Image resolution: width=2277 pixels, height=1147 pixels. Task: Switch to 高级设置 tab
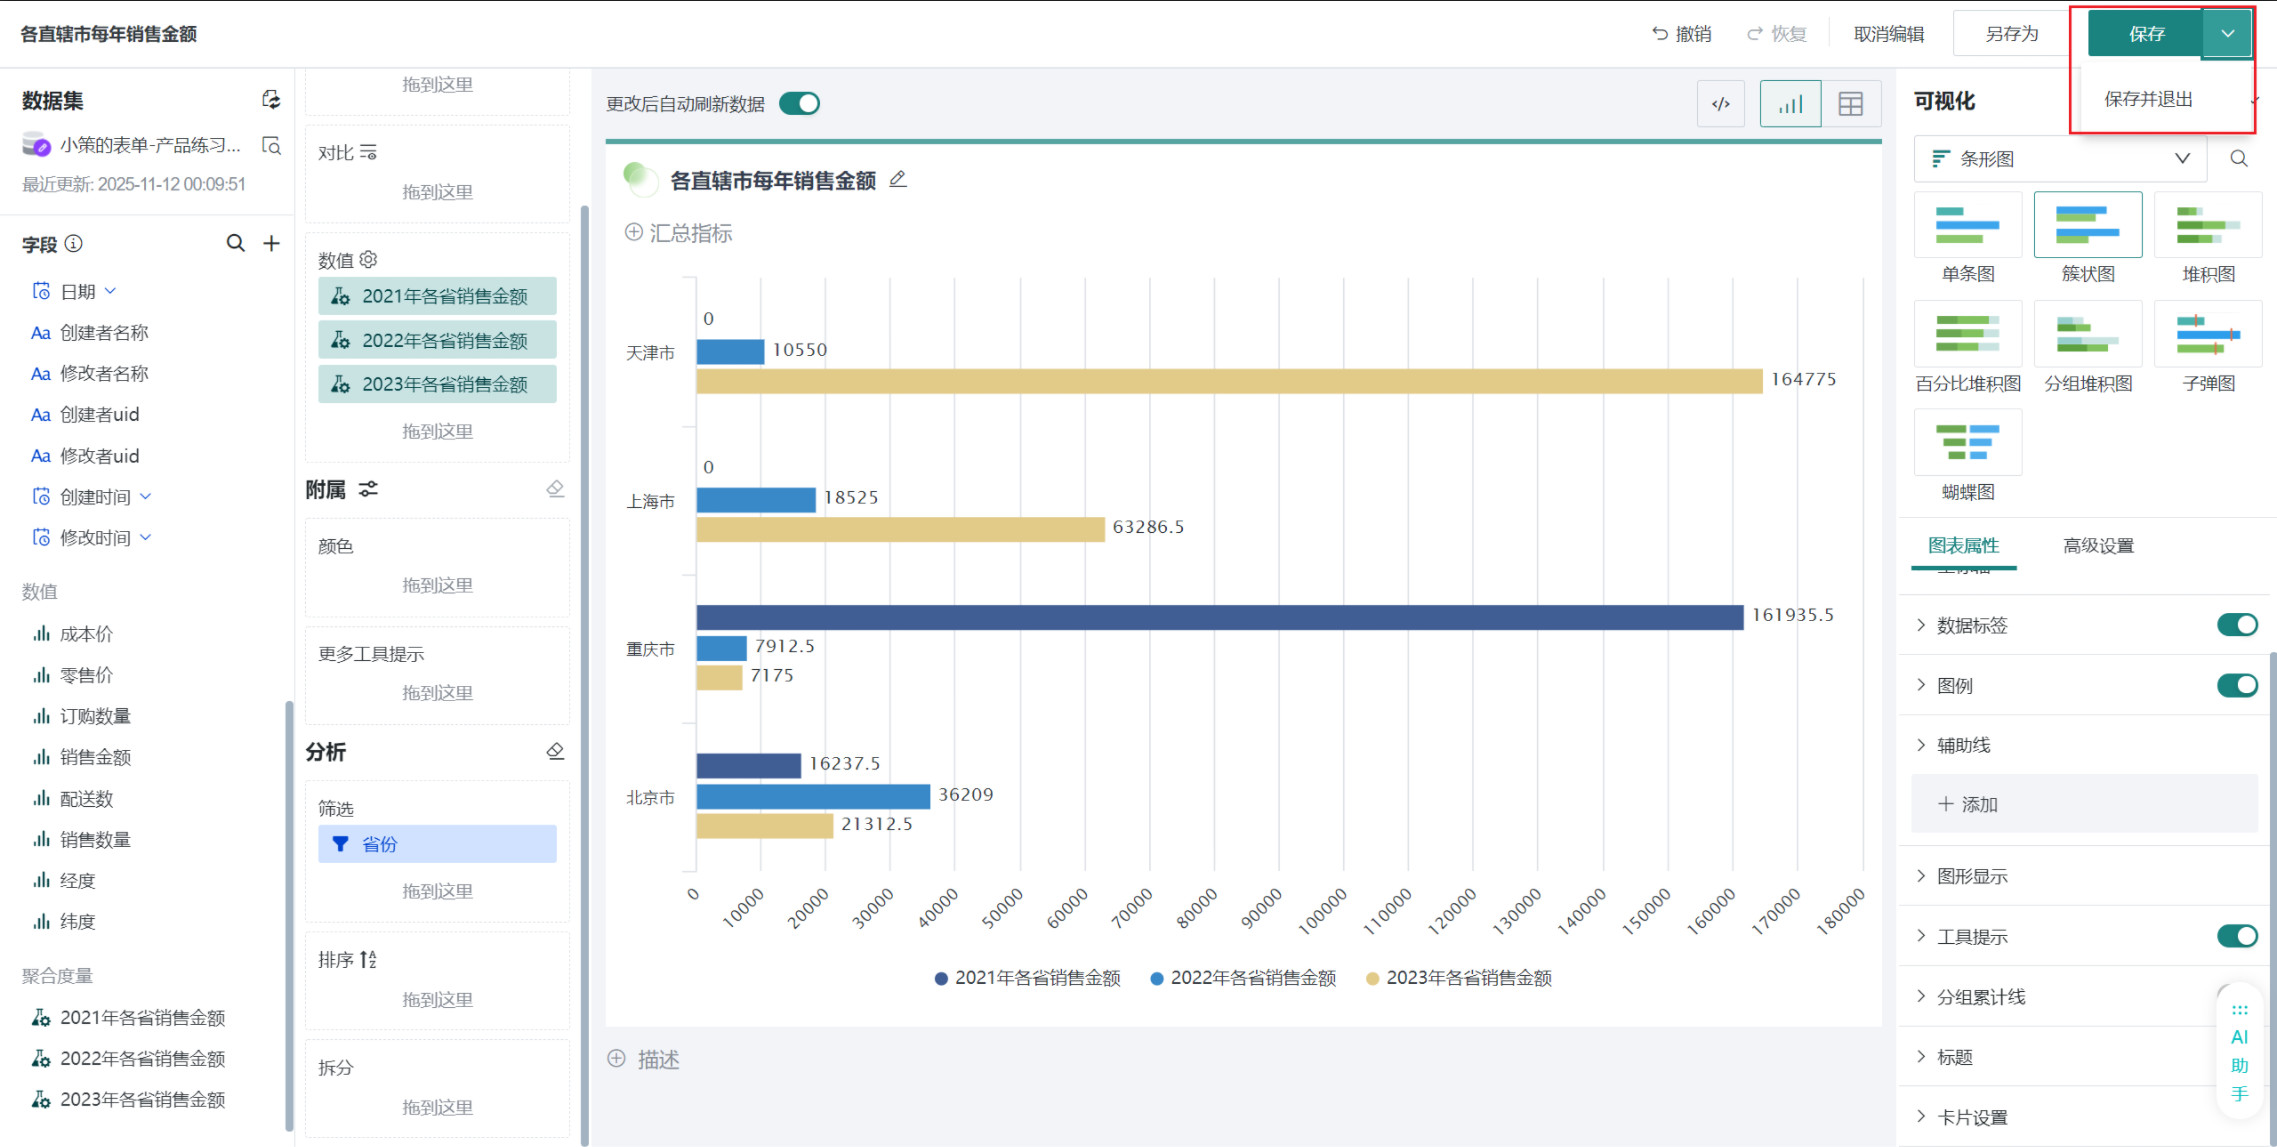(2098, 546)
